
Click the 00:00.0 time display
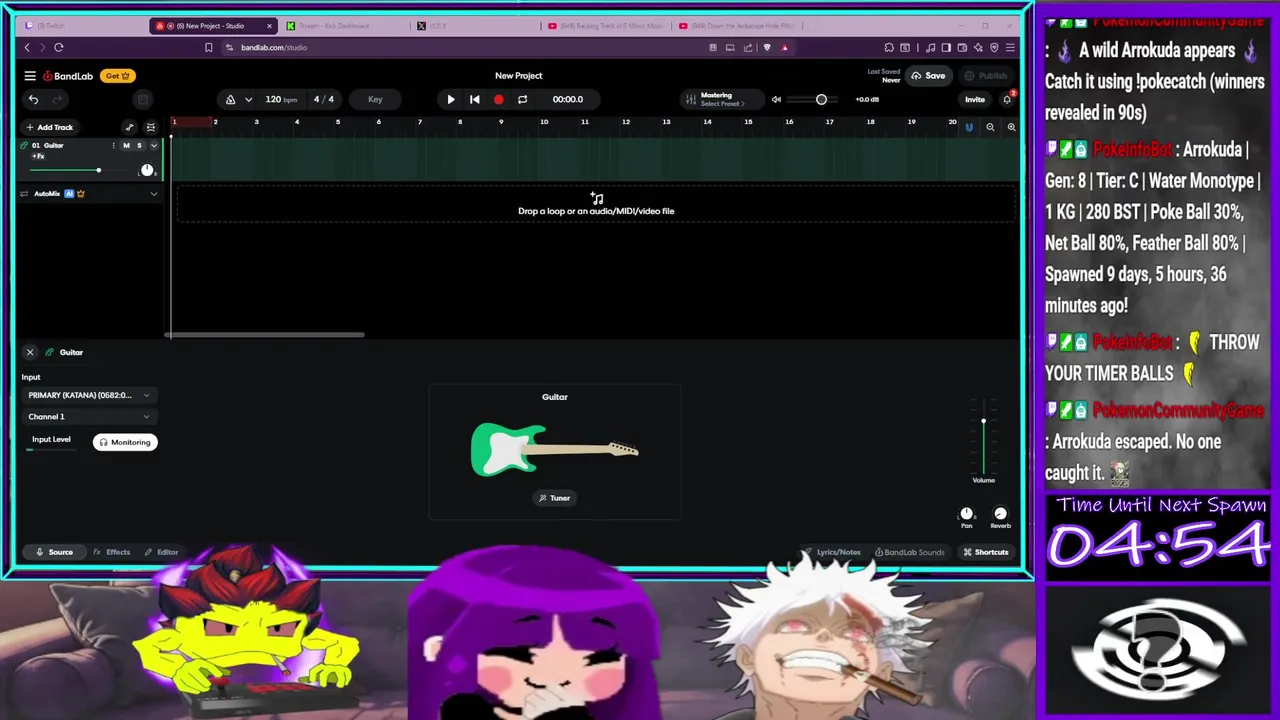click(x=567, y=99)
